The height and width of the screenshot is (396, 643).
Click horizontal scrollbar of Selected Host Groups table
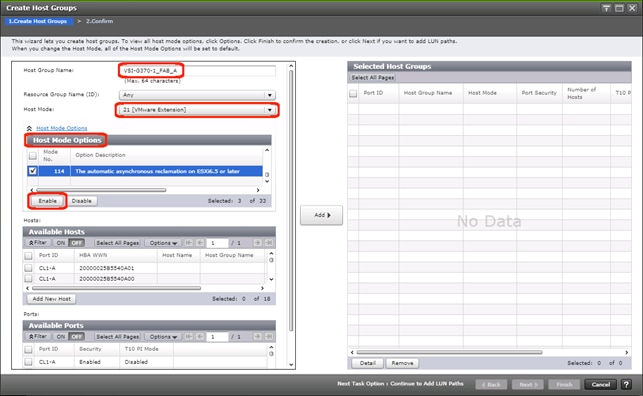click(x=449, y=352)
